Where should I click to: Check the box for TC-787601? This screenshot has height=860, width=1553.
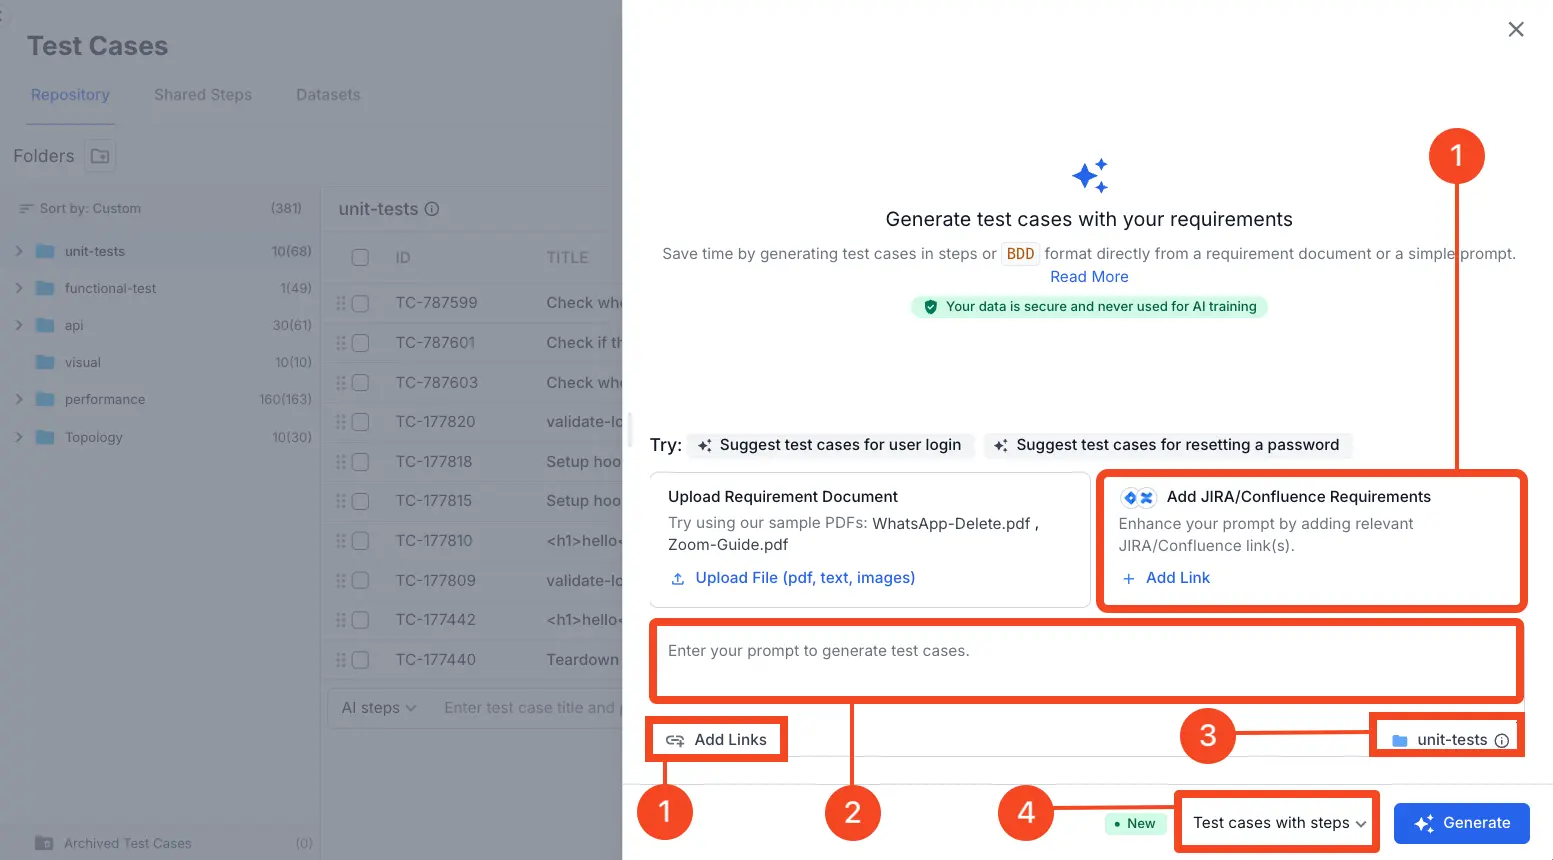(x=361, y=343)
